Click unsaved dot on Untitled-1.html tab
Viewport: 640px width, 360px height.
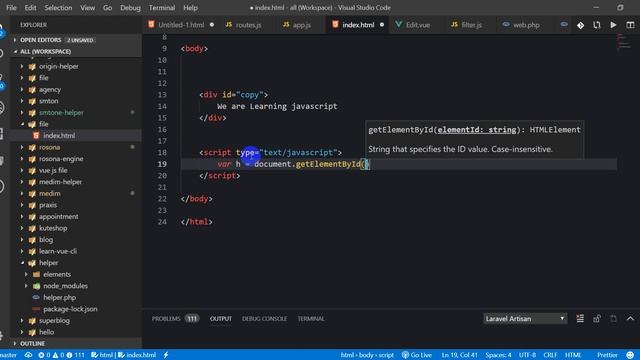click(212, 25)
